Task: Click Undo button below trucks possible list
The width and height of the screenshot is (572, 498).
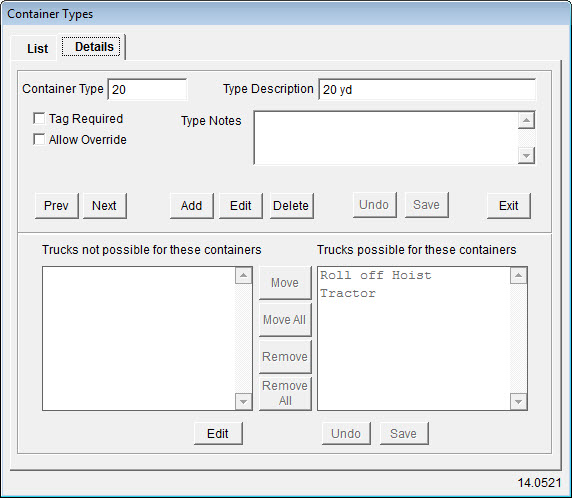Action: (x=346, y=433)
